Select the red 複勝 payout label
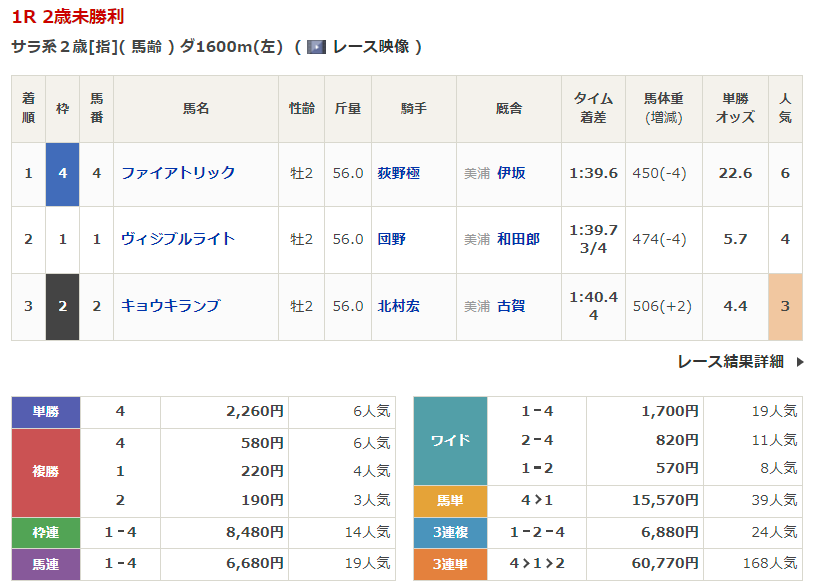Image resolution: width=818 pixels, height=588 pixels. [x=45, y=471]
